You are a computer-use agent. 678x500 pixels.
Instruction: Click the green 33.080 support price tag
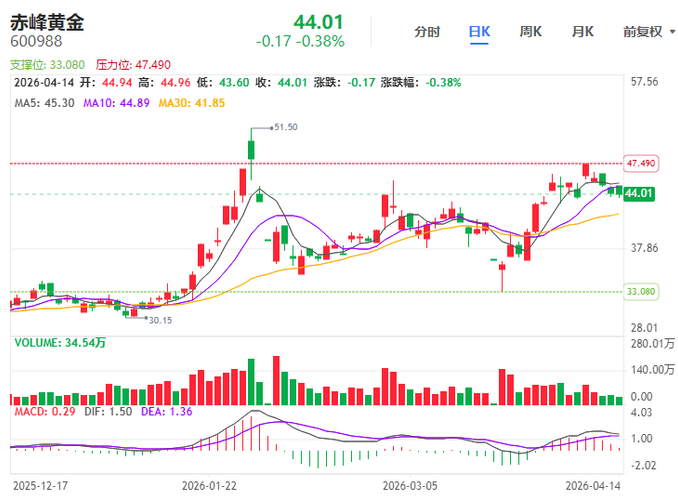(641, 292)
